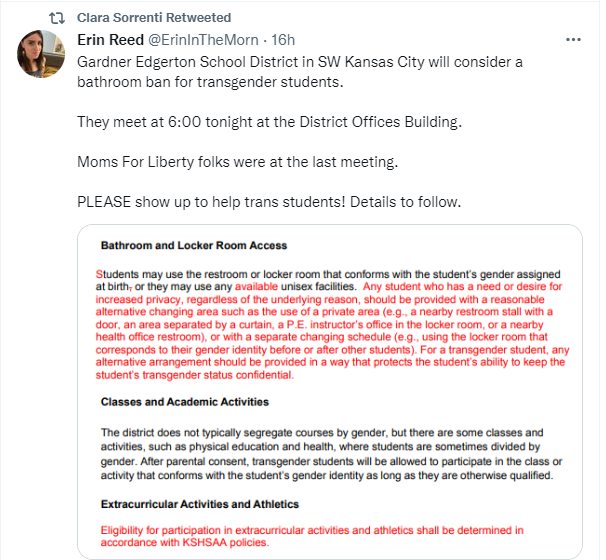Click the 'Bathroom and Locker Room Access' heading
This screenshot has height=560, width=606.
(194, 245)
